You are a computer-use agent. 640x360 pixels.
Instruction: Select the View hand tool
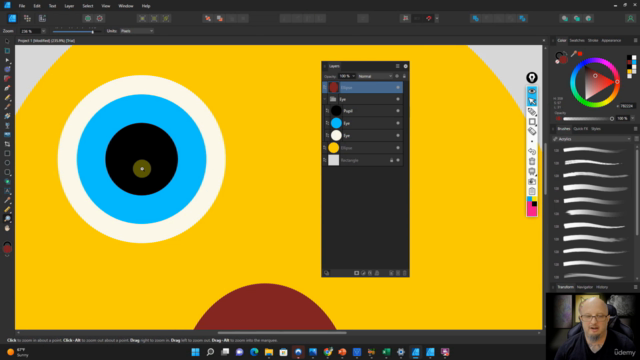coord(7,228)
